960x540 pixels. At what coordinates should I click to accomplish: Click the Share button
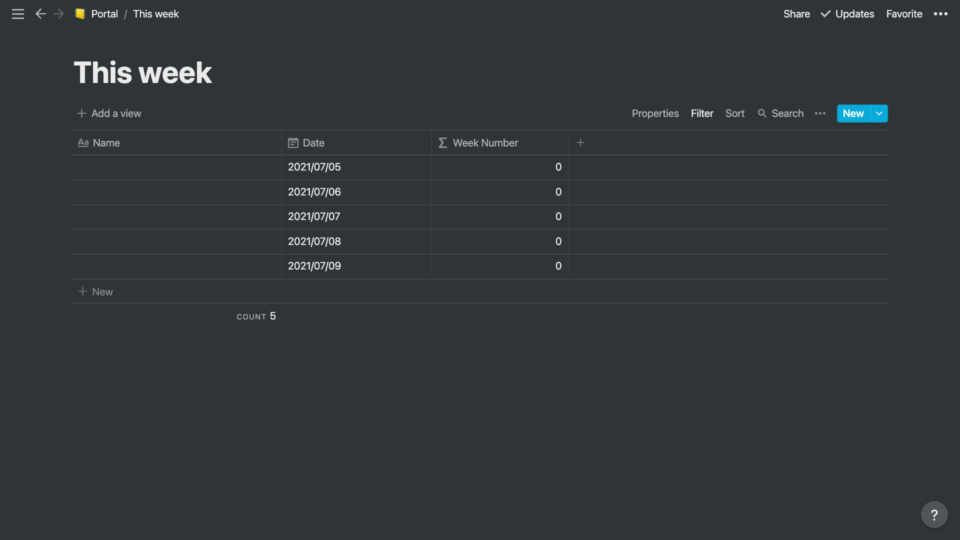796,13
